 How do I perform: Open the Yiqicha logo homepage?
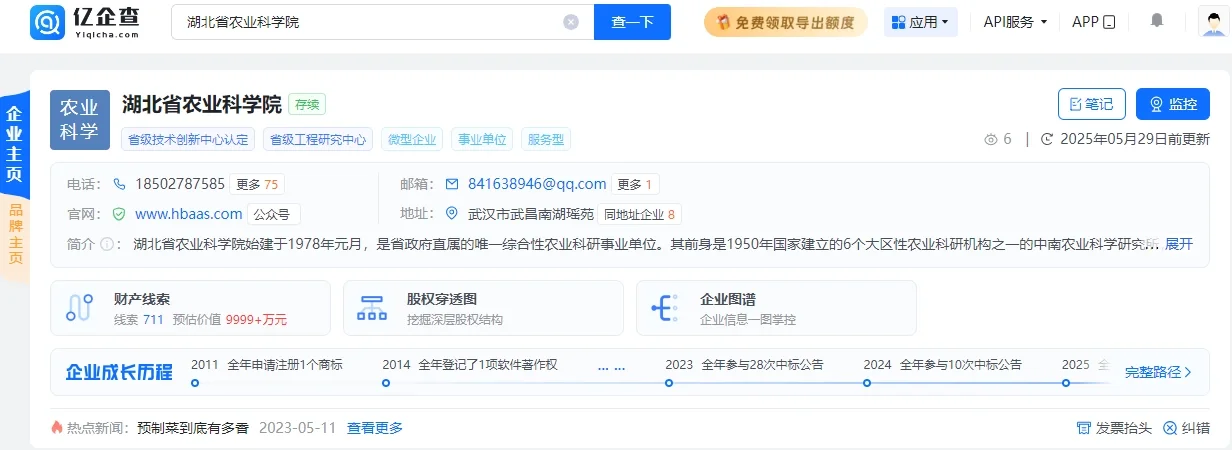tap(86, 21)
